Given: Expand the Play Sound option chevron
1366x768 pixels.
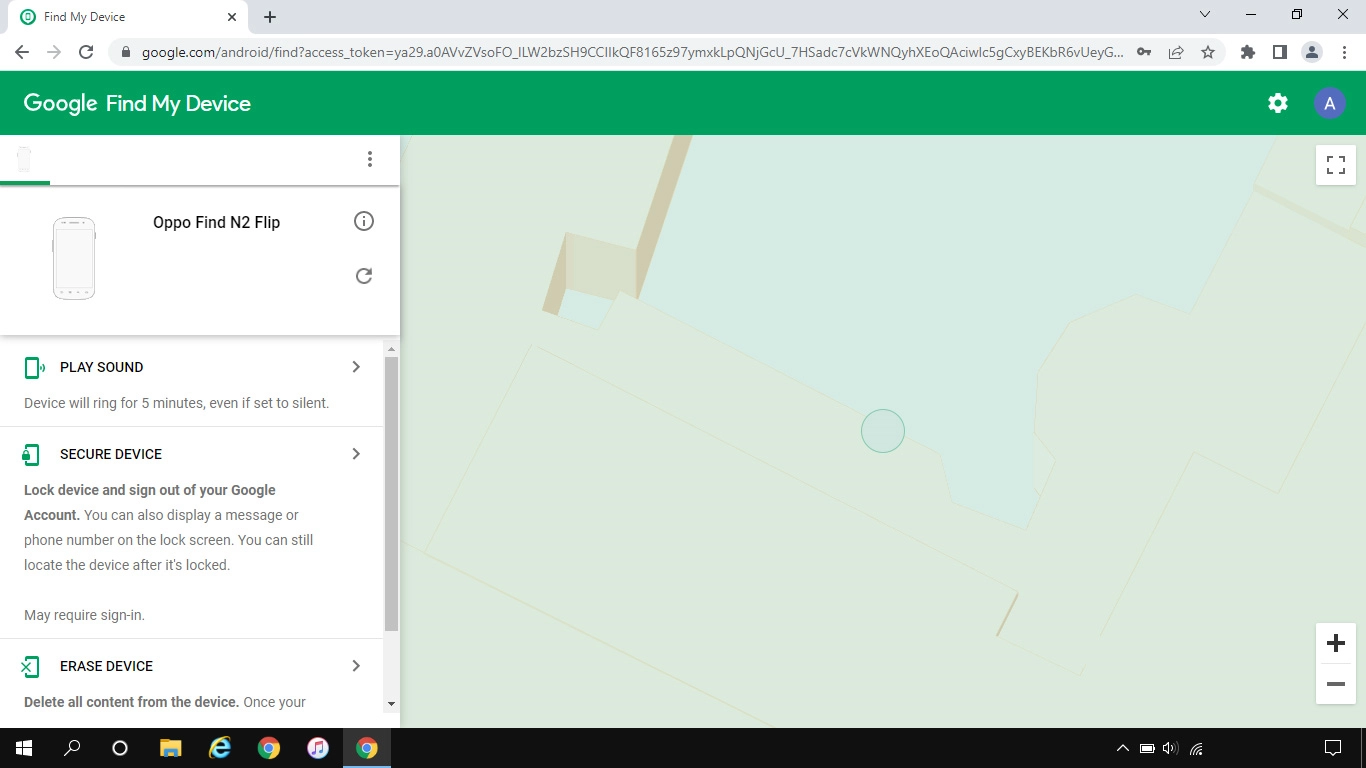Looking at the screenshot, I should coord(356,367).
